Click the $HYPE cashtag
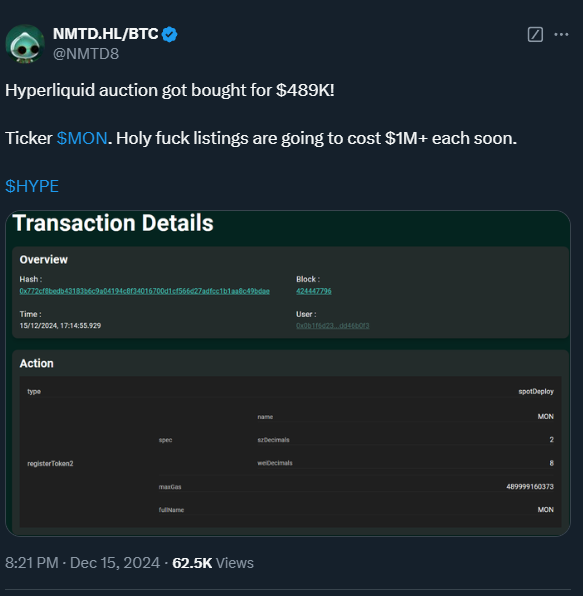Screen dimensions: 583x596 point(32,186)
